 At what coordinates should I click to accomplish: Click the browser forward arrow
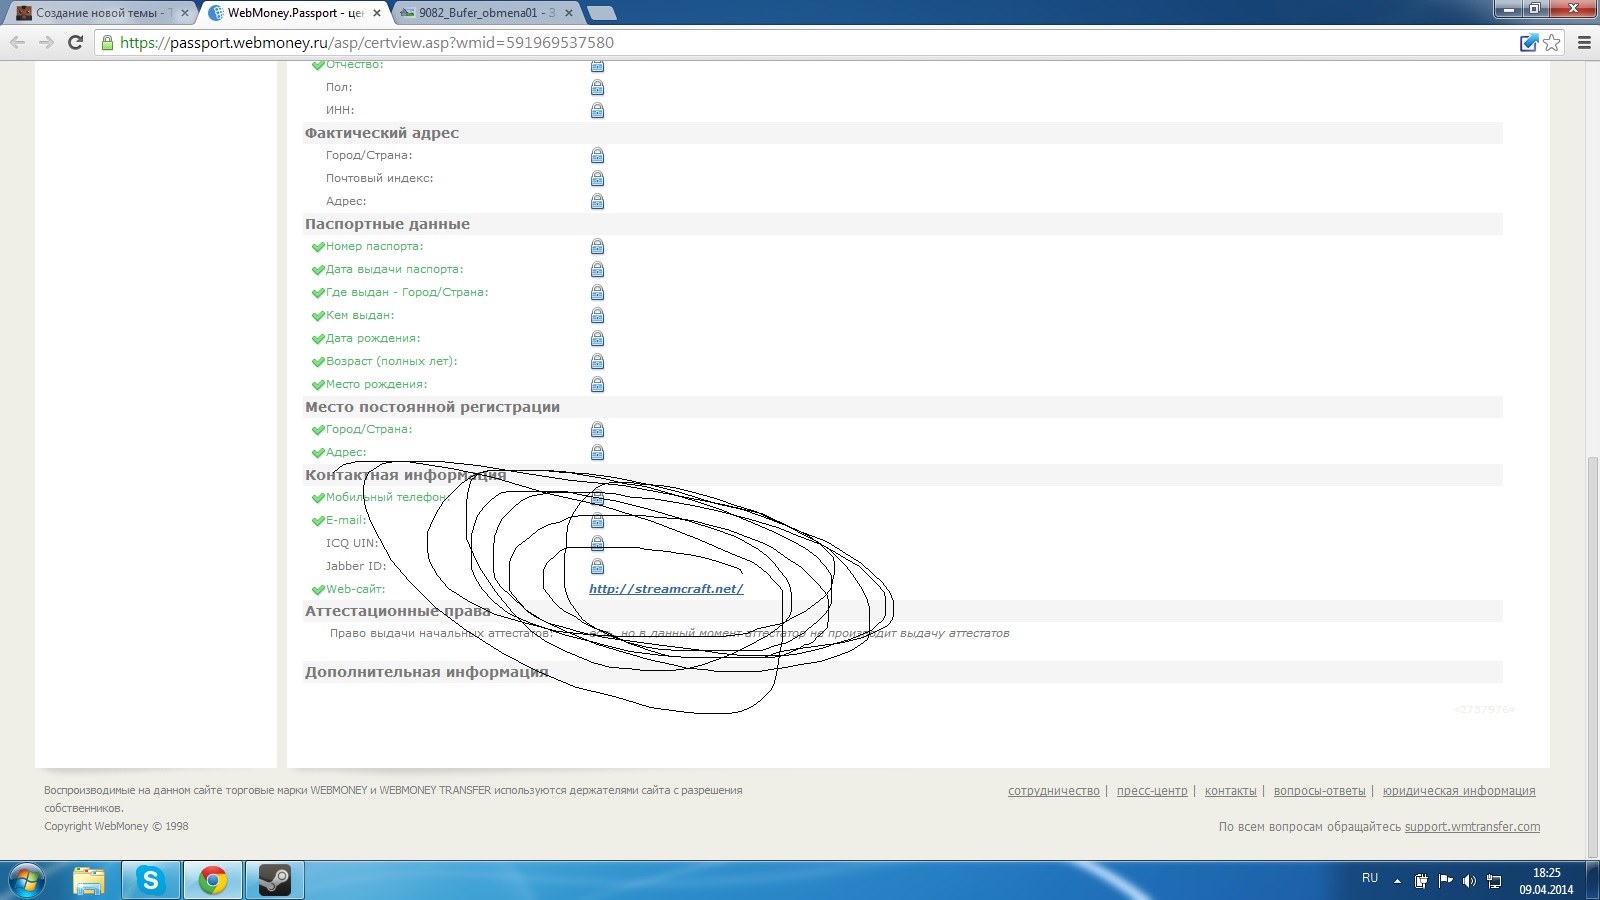pyautogui.click(x=46, y=42)
